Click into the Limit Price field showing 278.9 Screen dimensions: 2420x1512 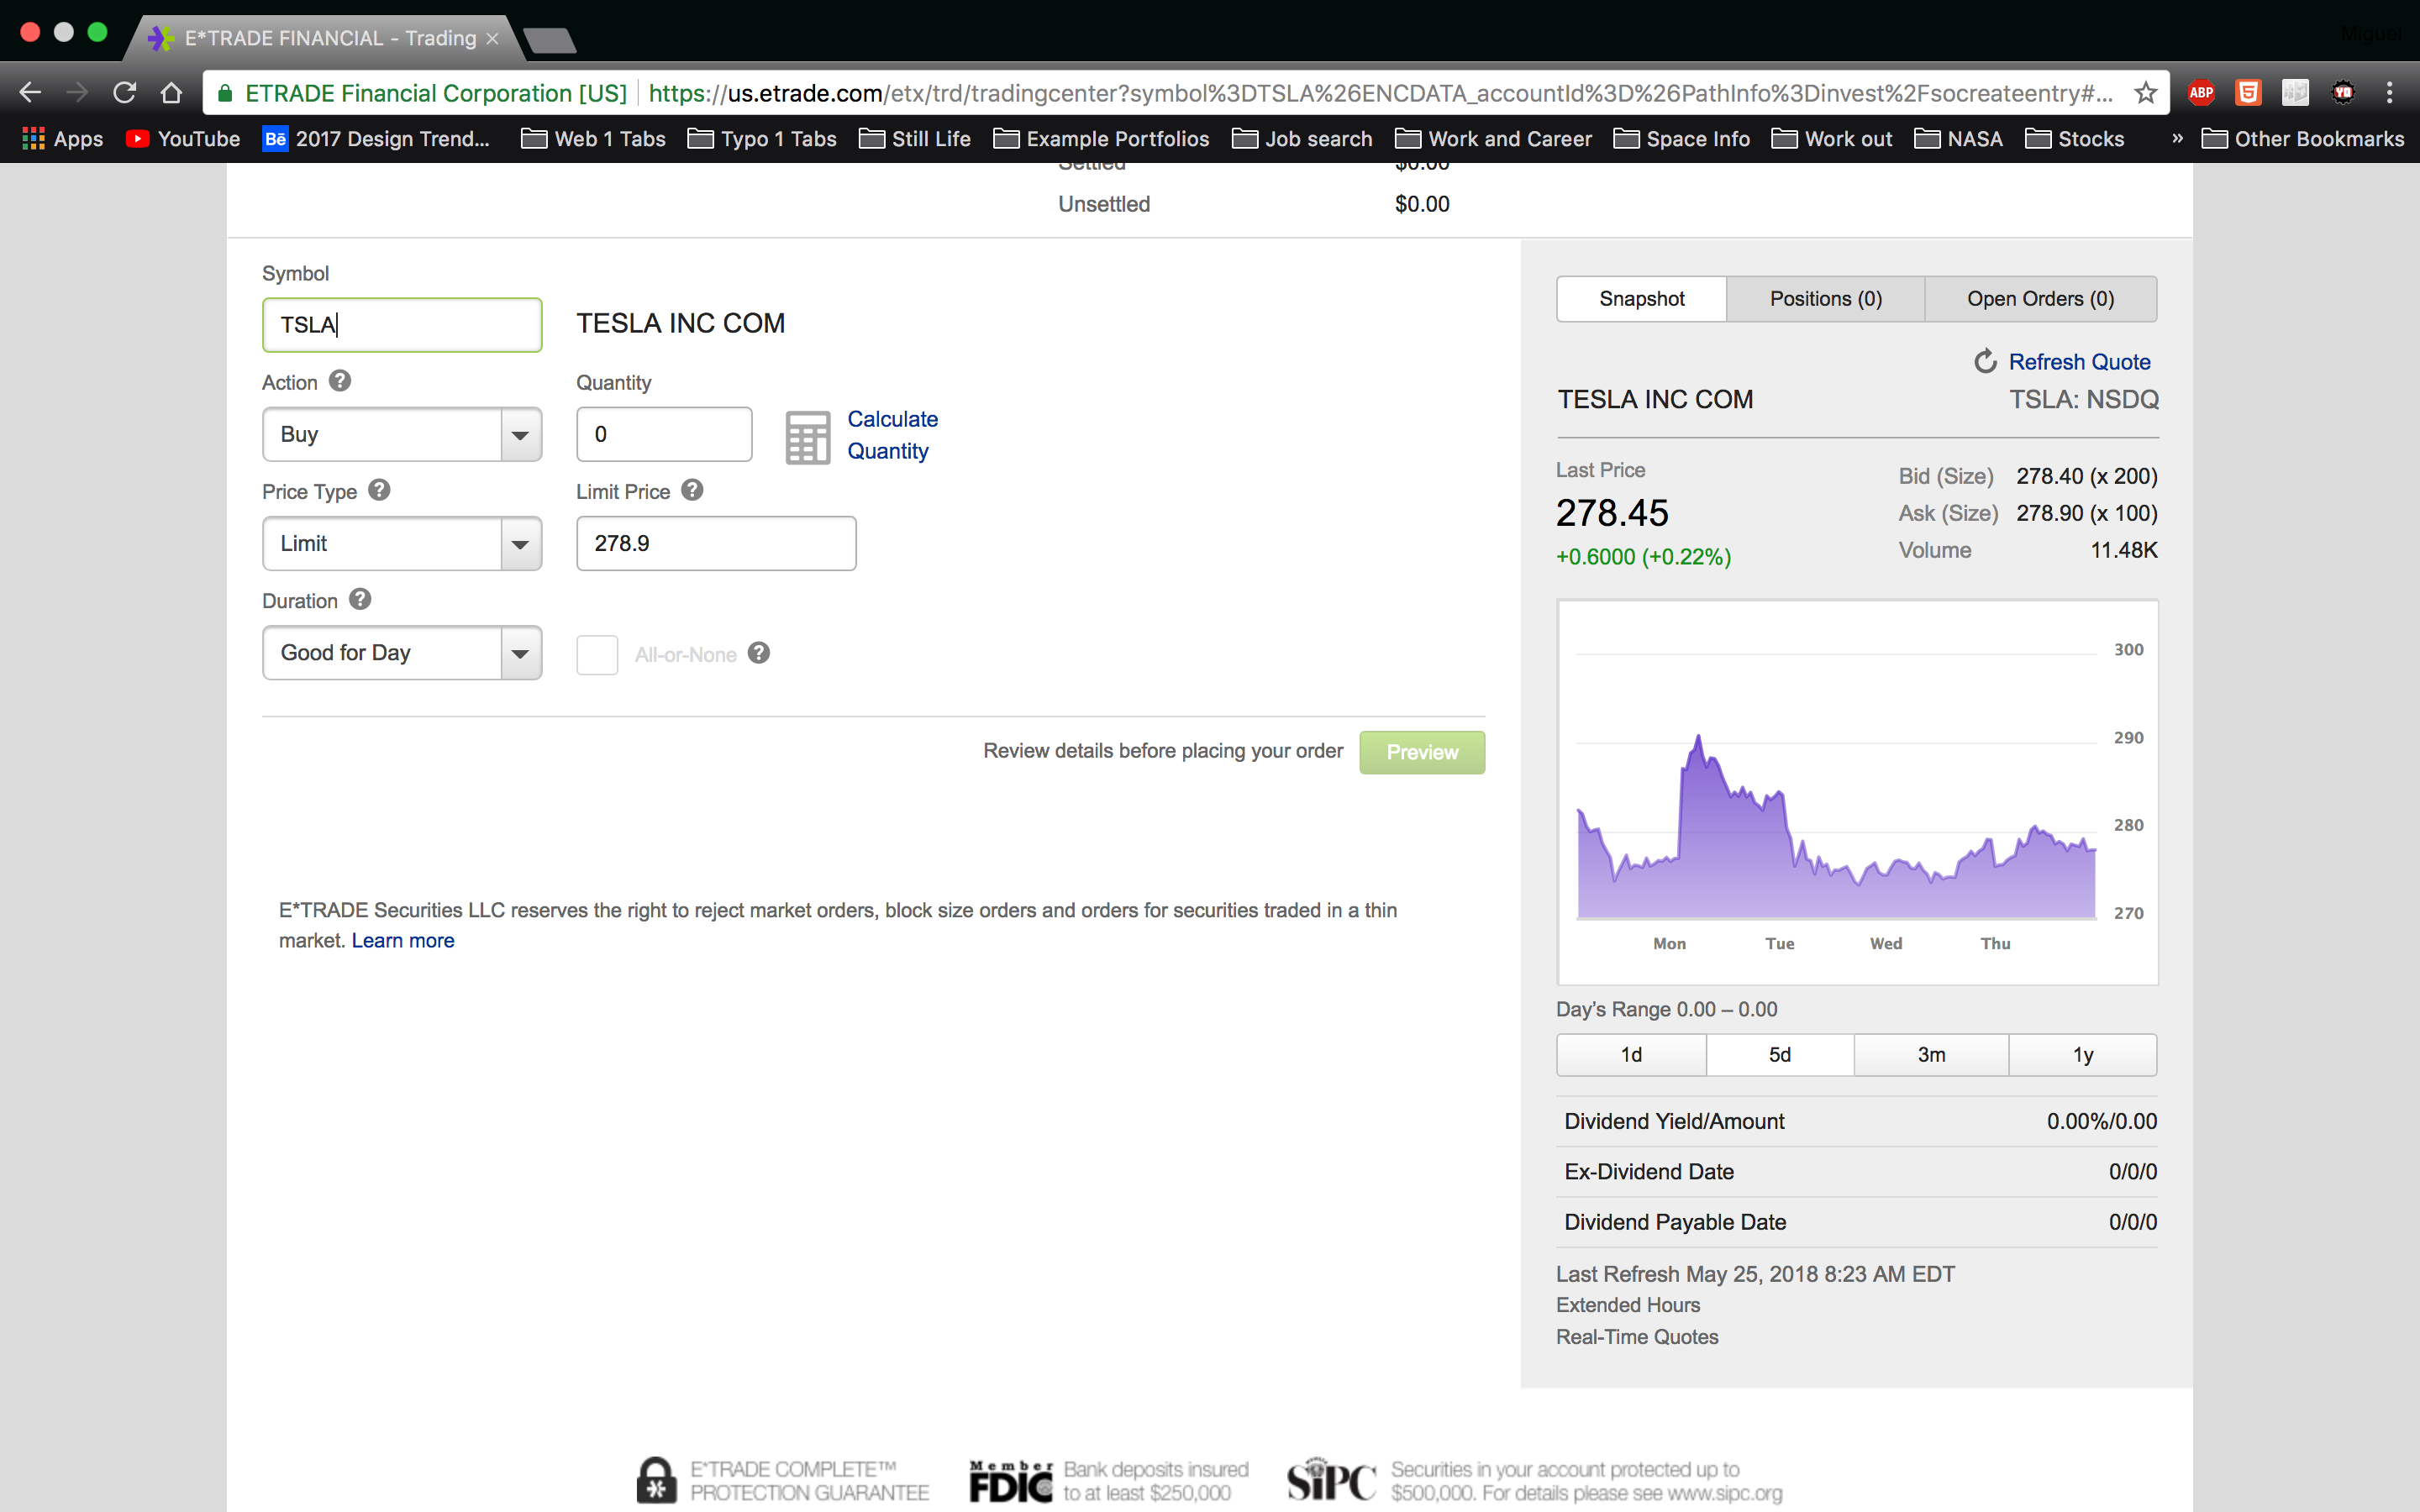tap(716, 543)
